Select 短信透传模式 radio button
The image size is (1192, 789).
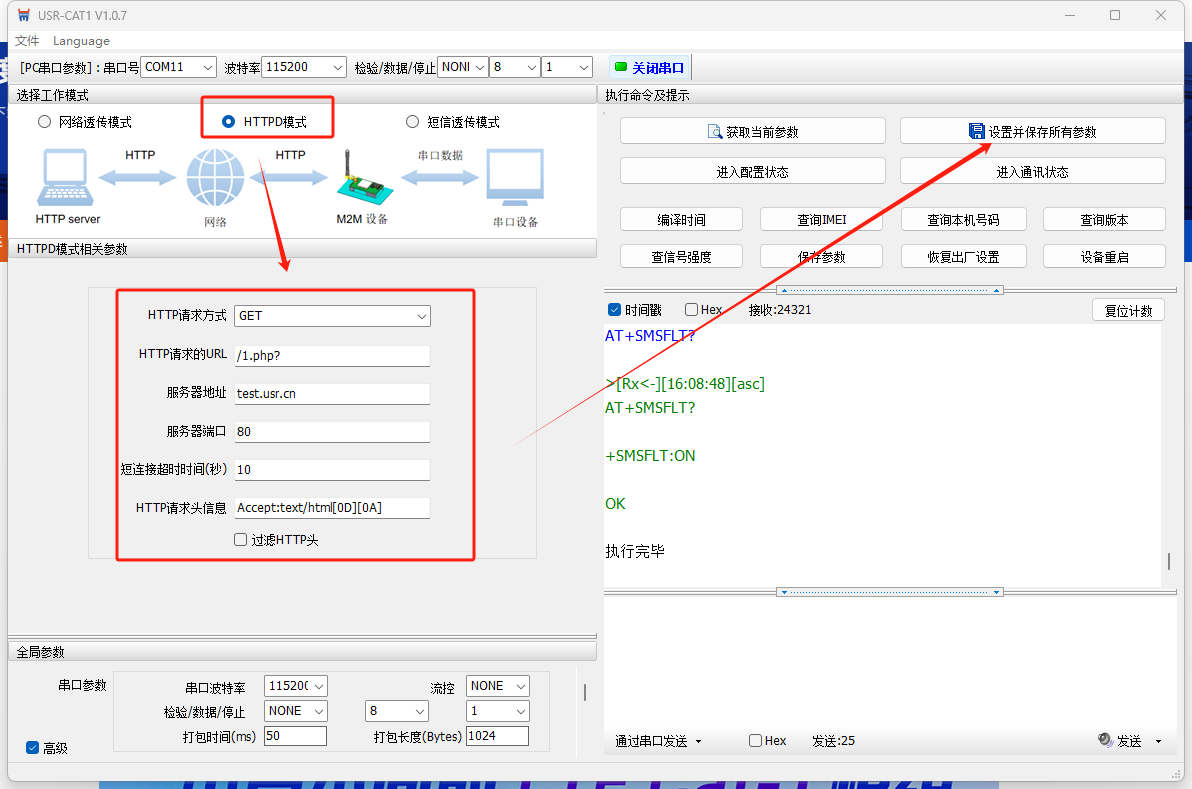(x=412, y=122)
